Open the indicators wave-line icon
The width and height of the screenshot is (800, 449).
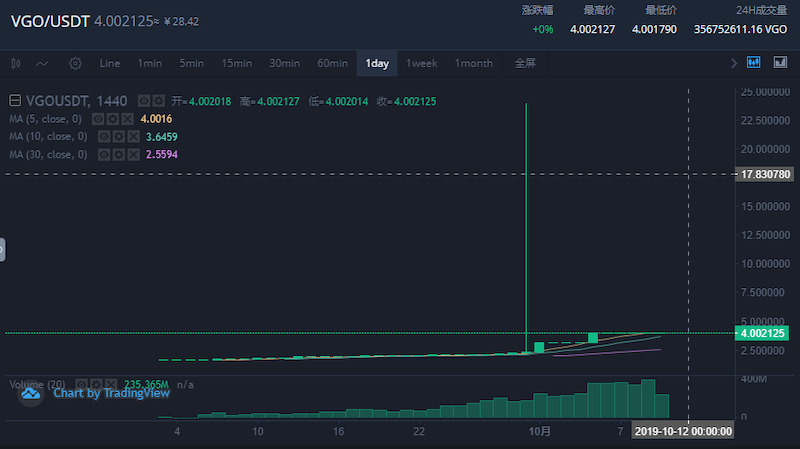click(x=42, y=63)
